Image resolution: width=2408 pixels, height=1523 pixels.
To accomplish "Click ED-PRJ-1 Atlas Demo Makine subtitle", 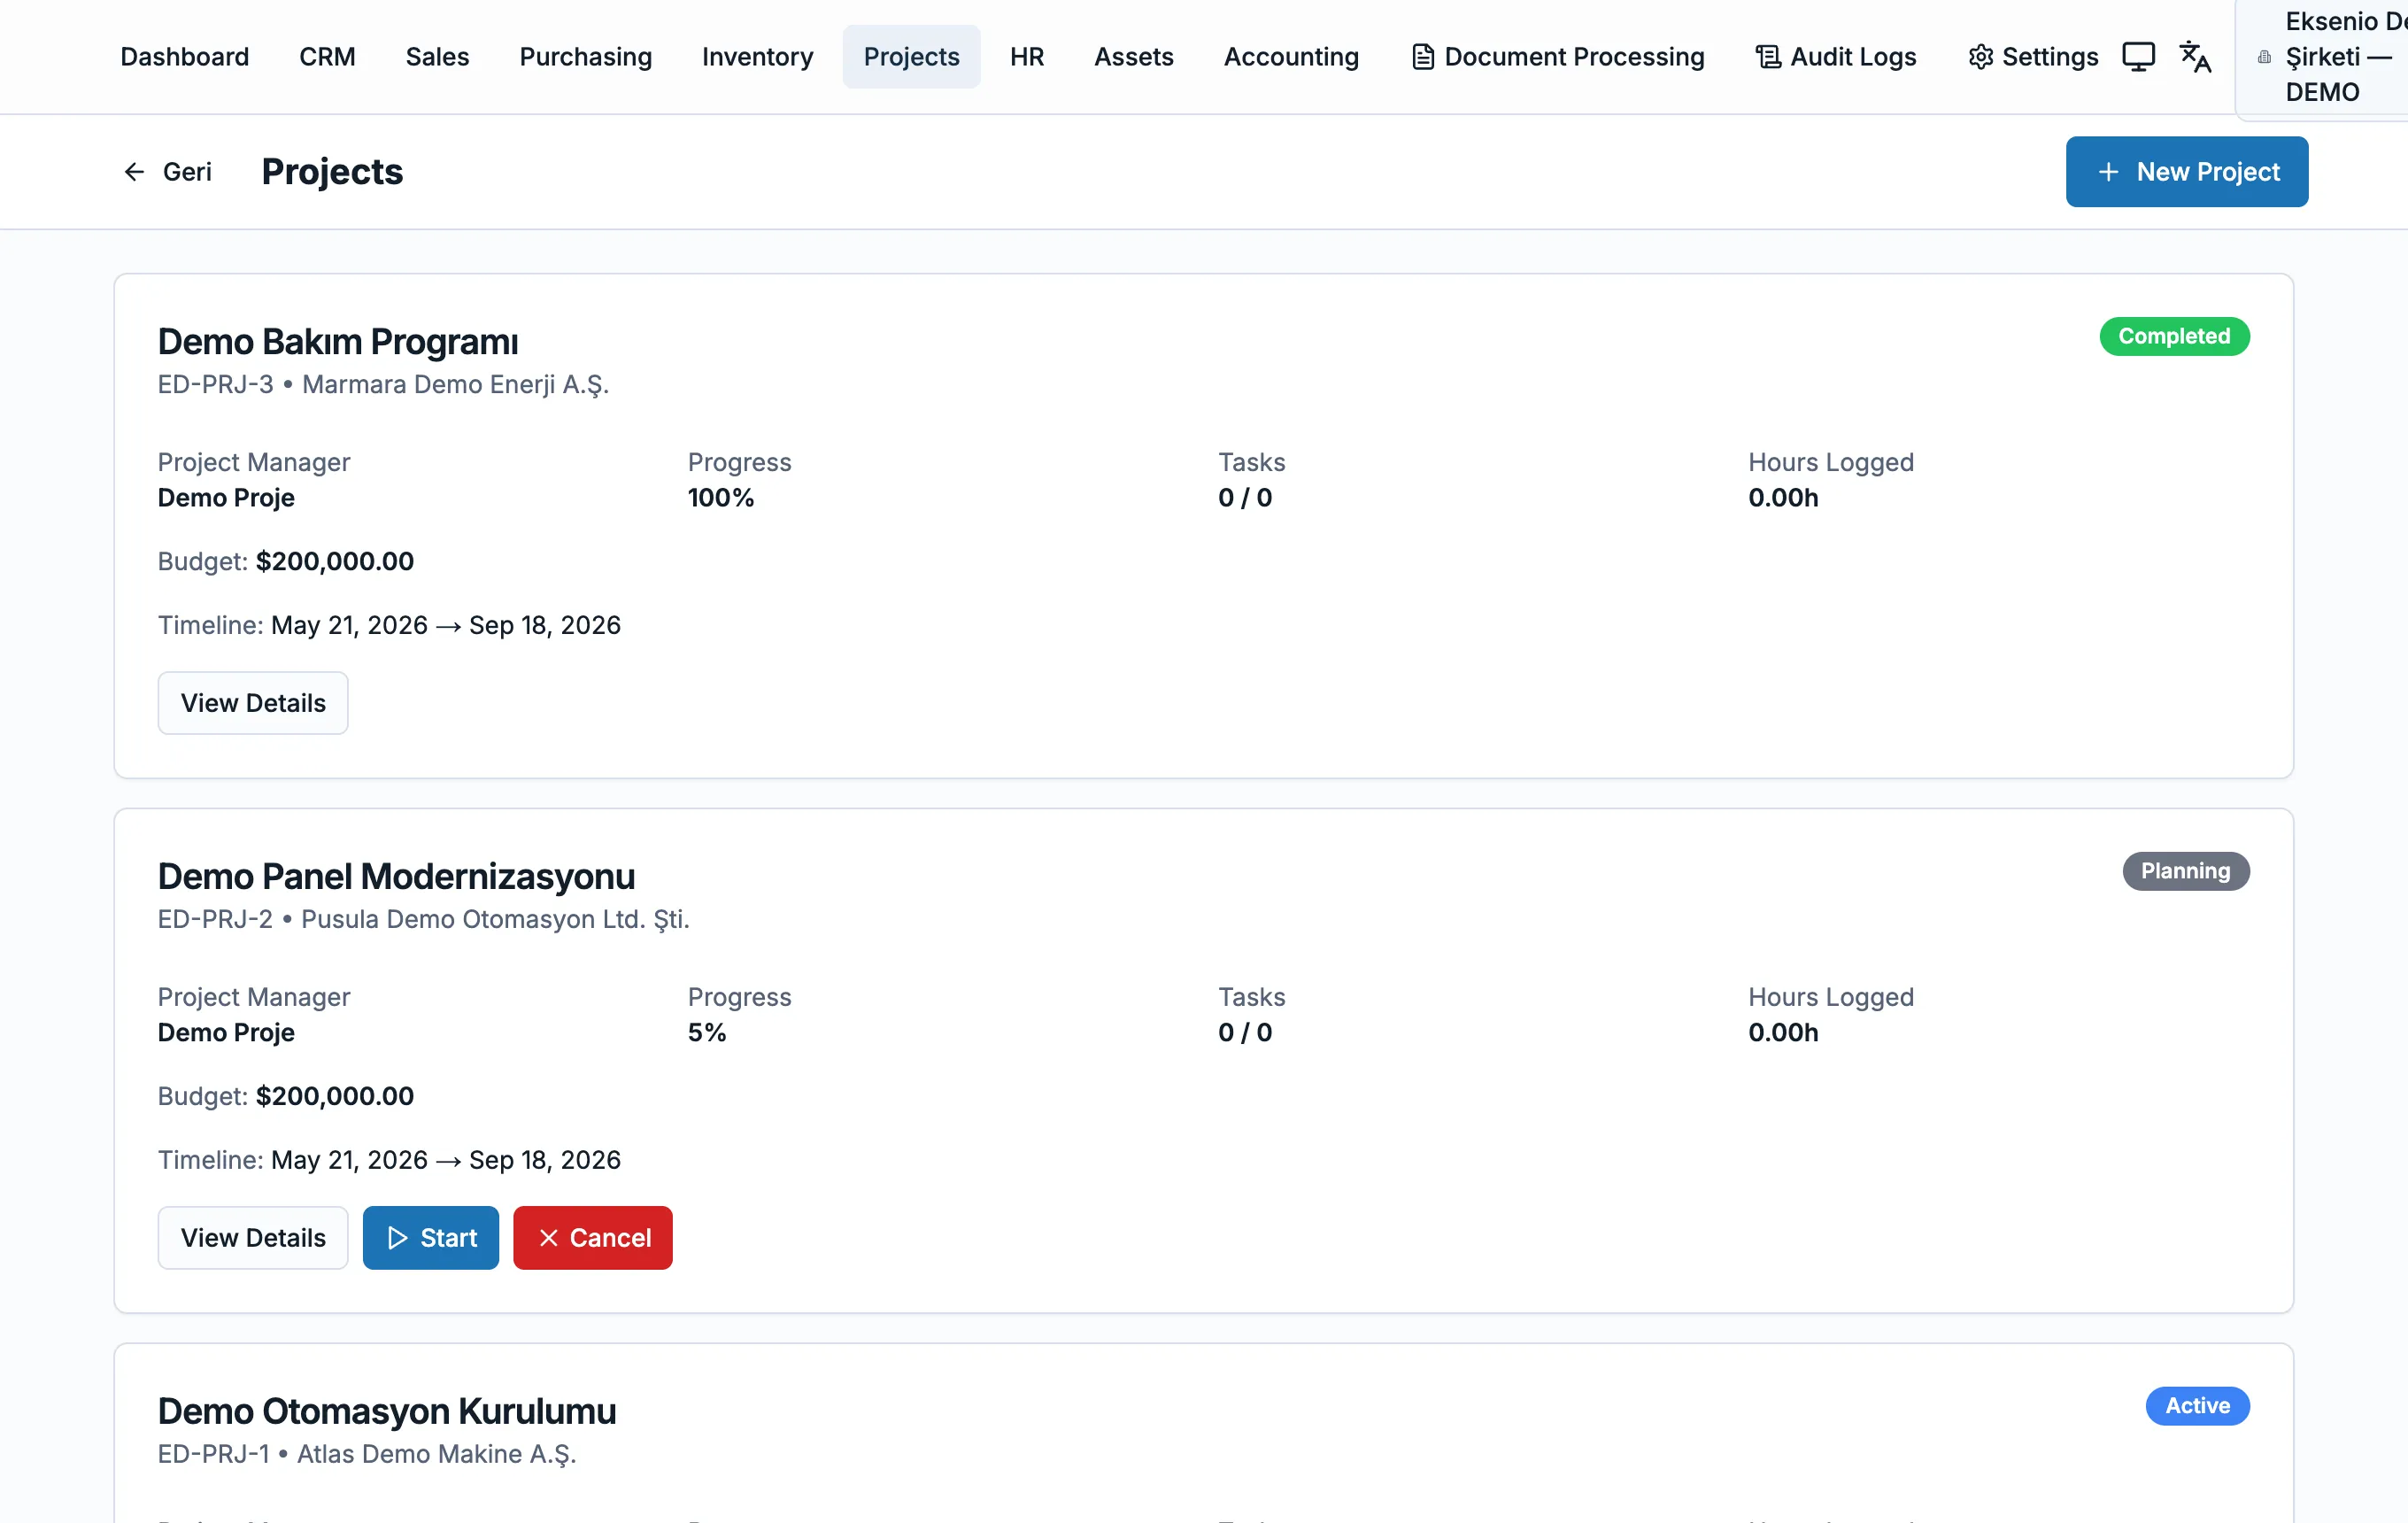I will [x=367, y=1455].
